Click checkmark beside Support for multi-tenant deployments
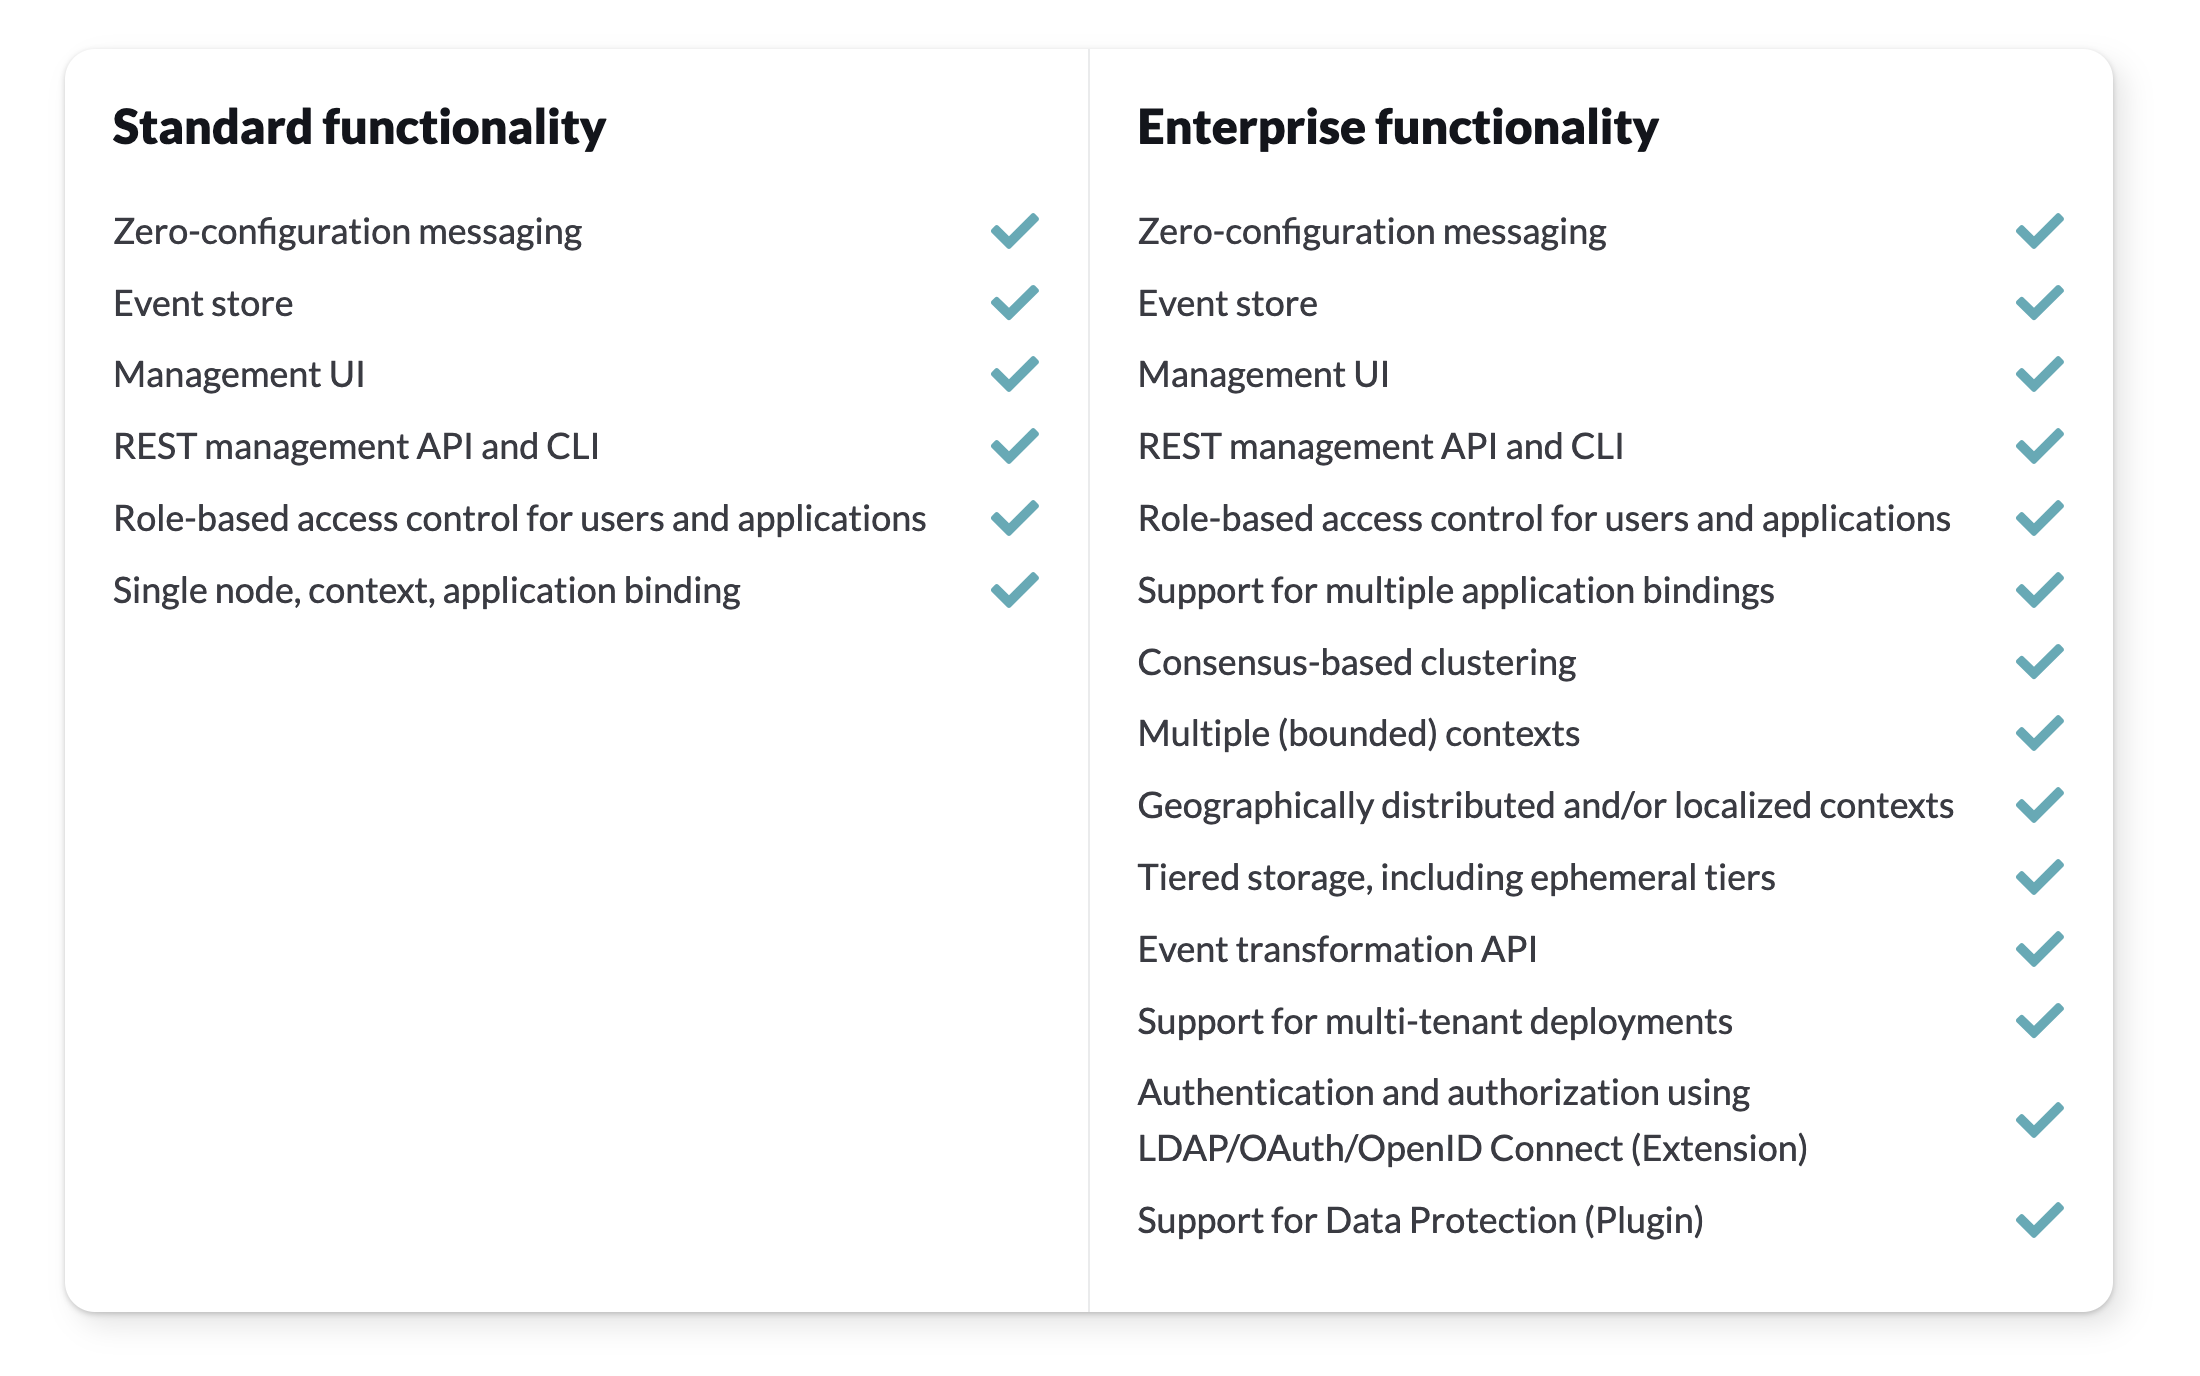2200x1376 pixels. pos(2039,1021)
